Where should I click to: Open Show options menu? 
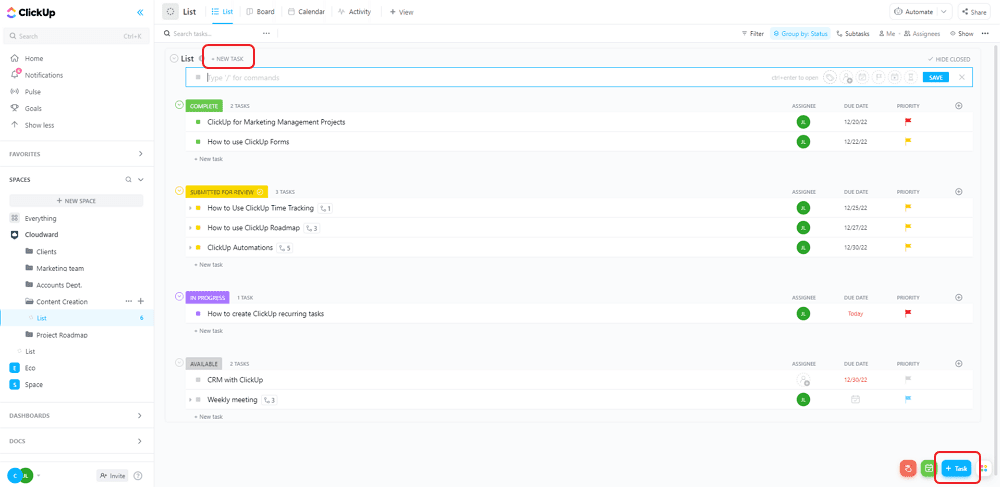[962, 33]
